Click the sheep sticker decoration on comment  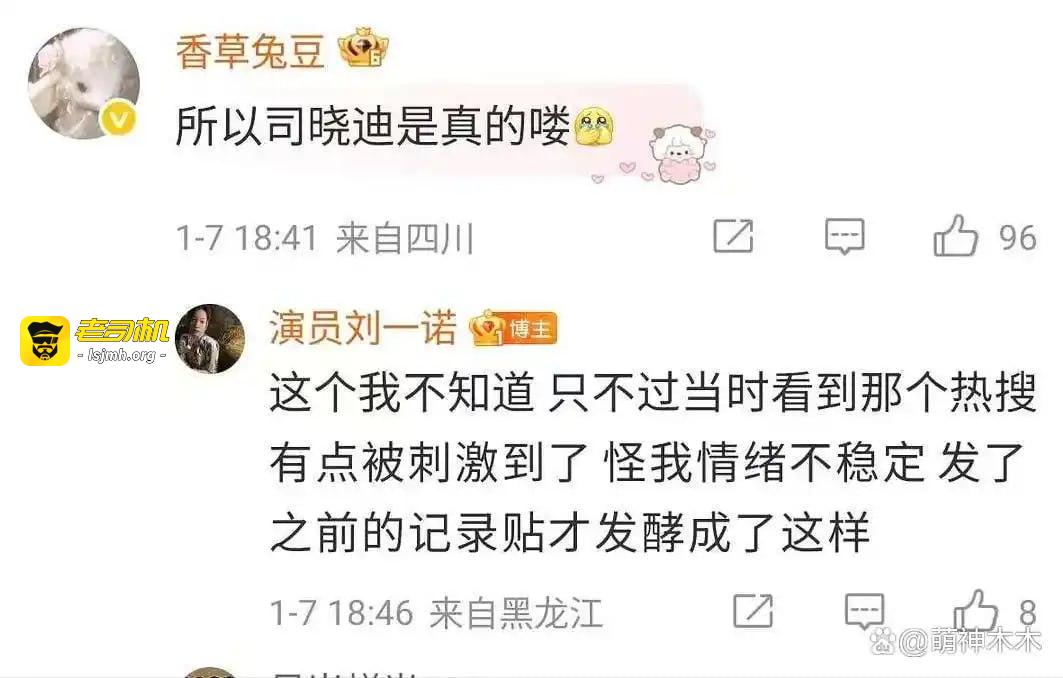click(x=680, y=154)
